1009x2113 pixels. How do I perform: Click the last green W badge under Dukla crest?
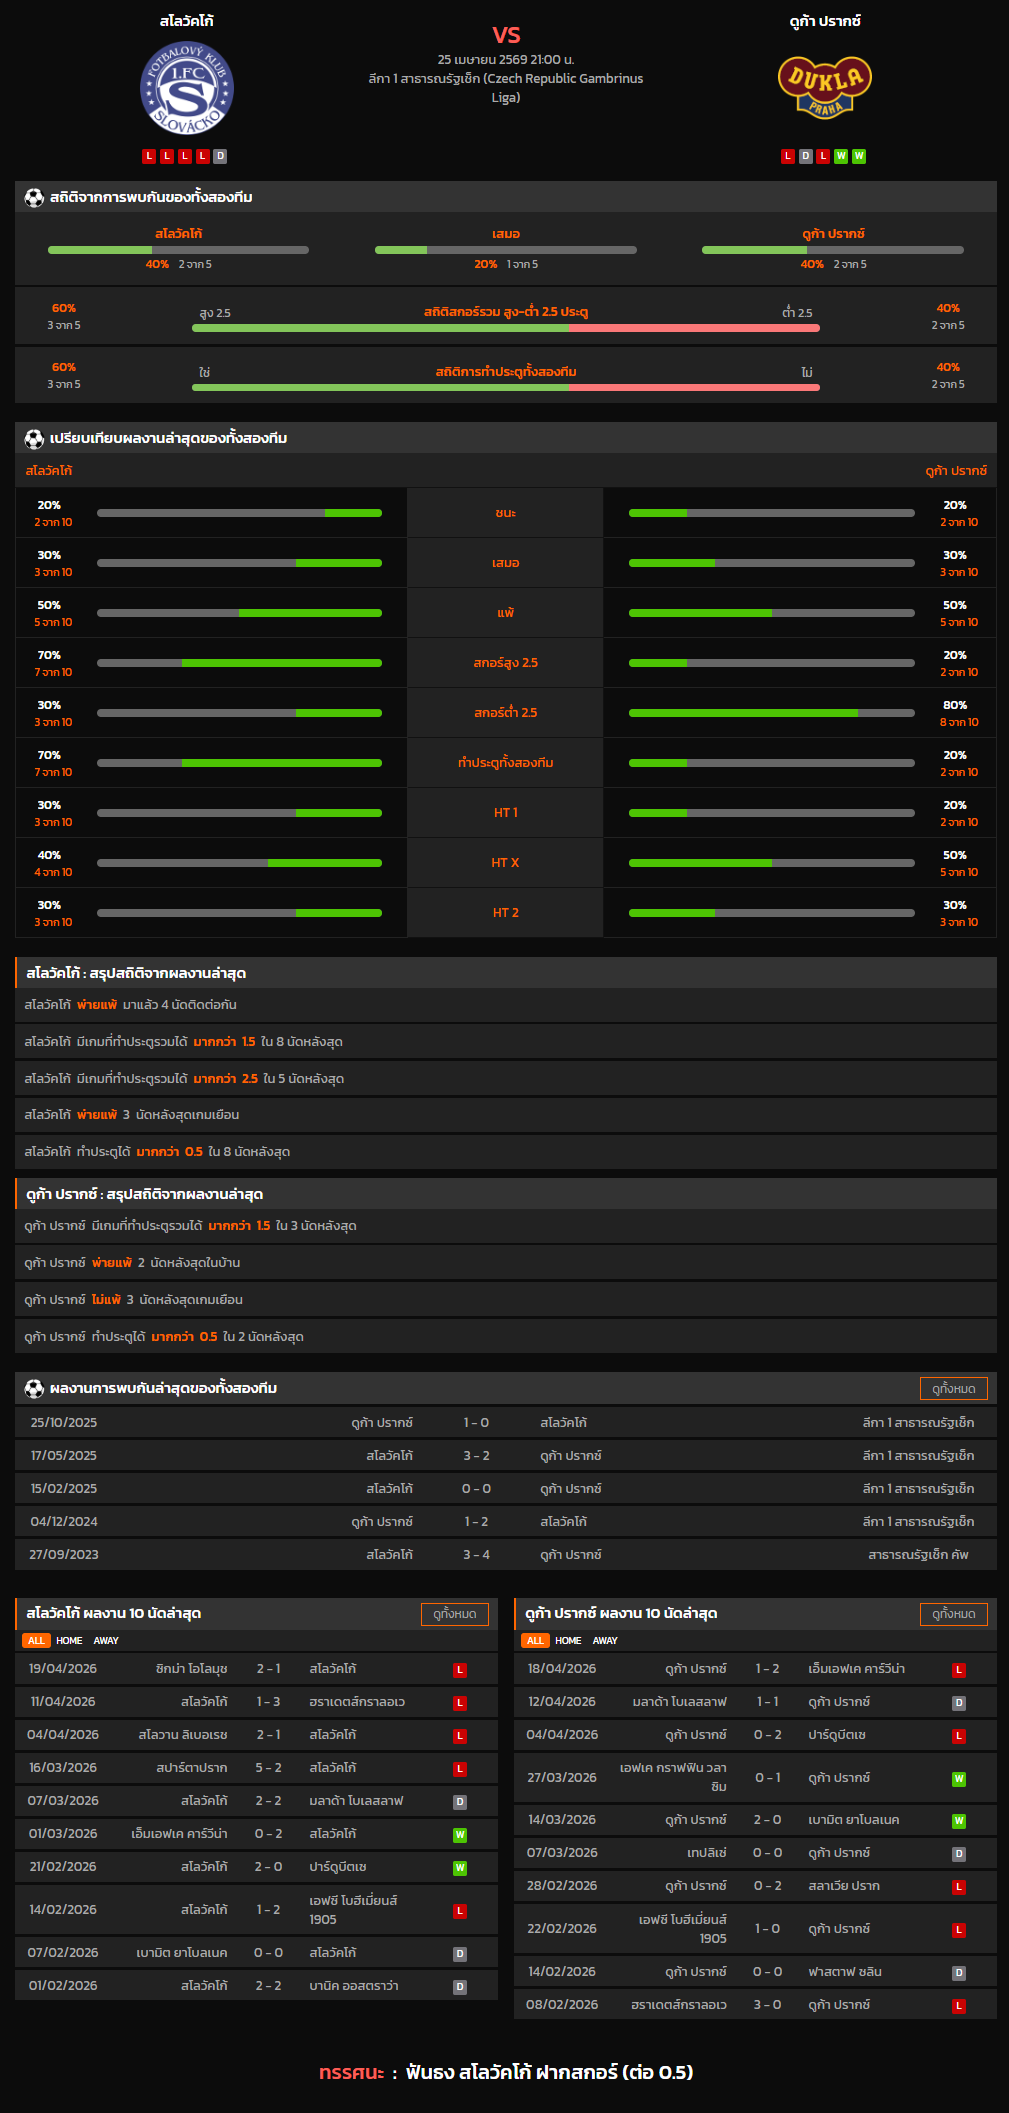pyautogui.click(x=859, y=156)
